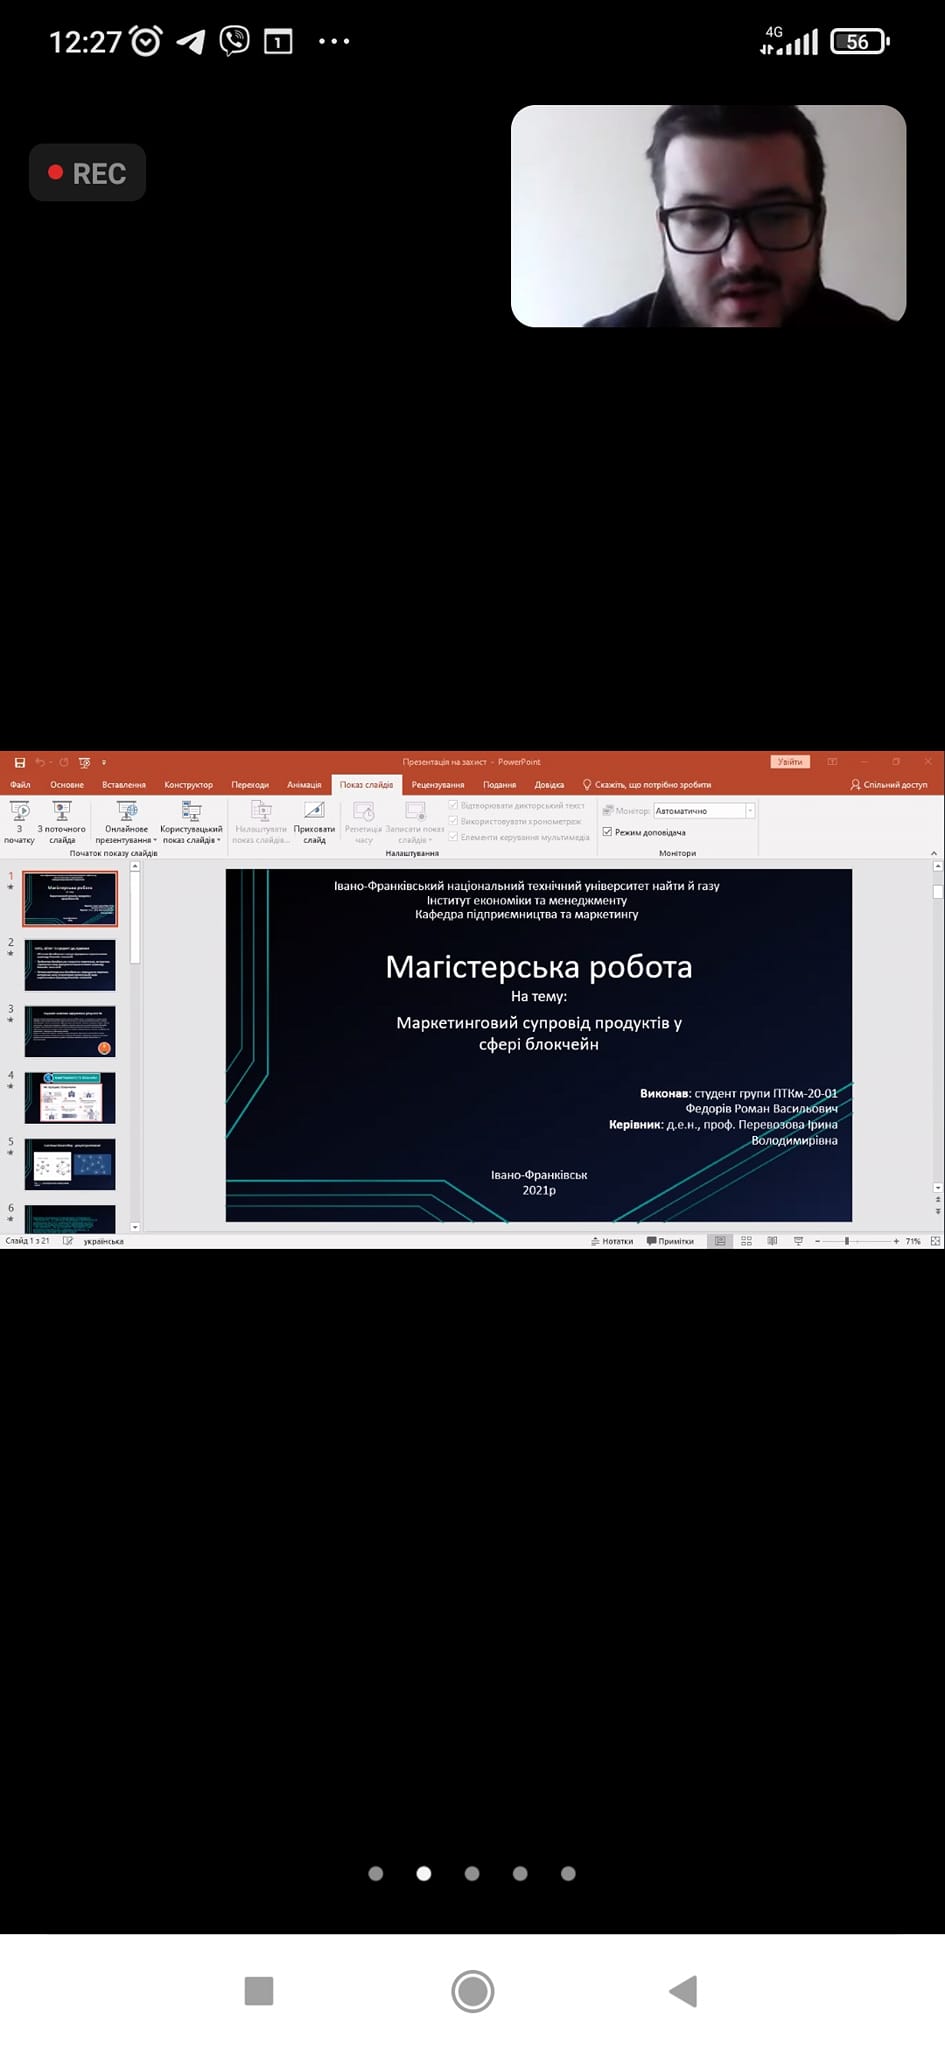Click the zoom slider in status bar
The height and width of the screenshot is (2048, 945).
847,1241
